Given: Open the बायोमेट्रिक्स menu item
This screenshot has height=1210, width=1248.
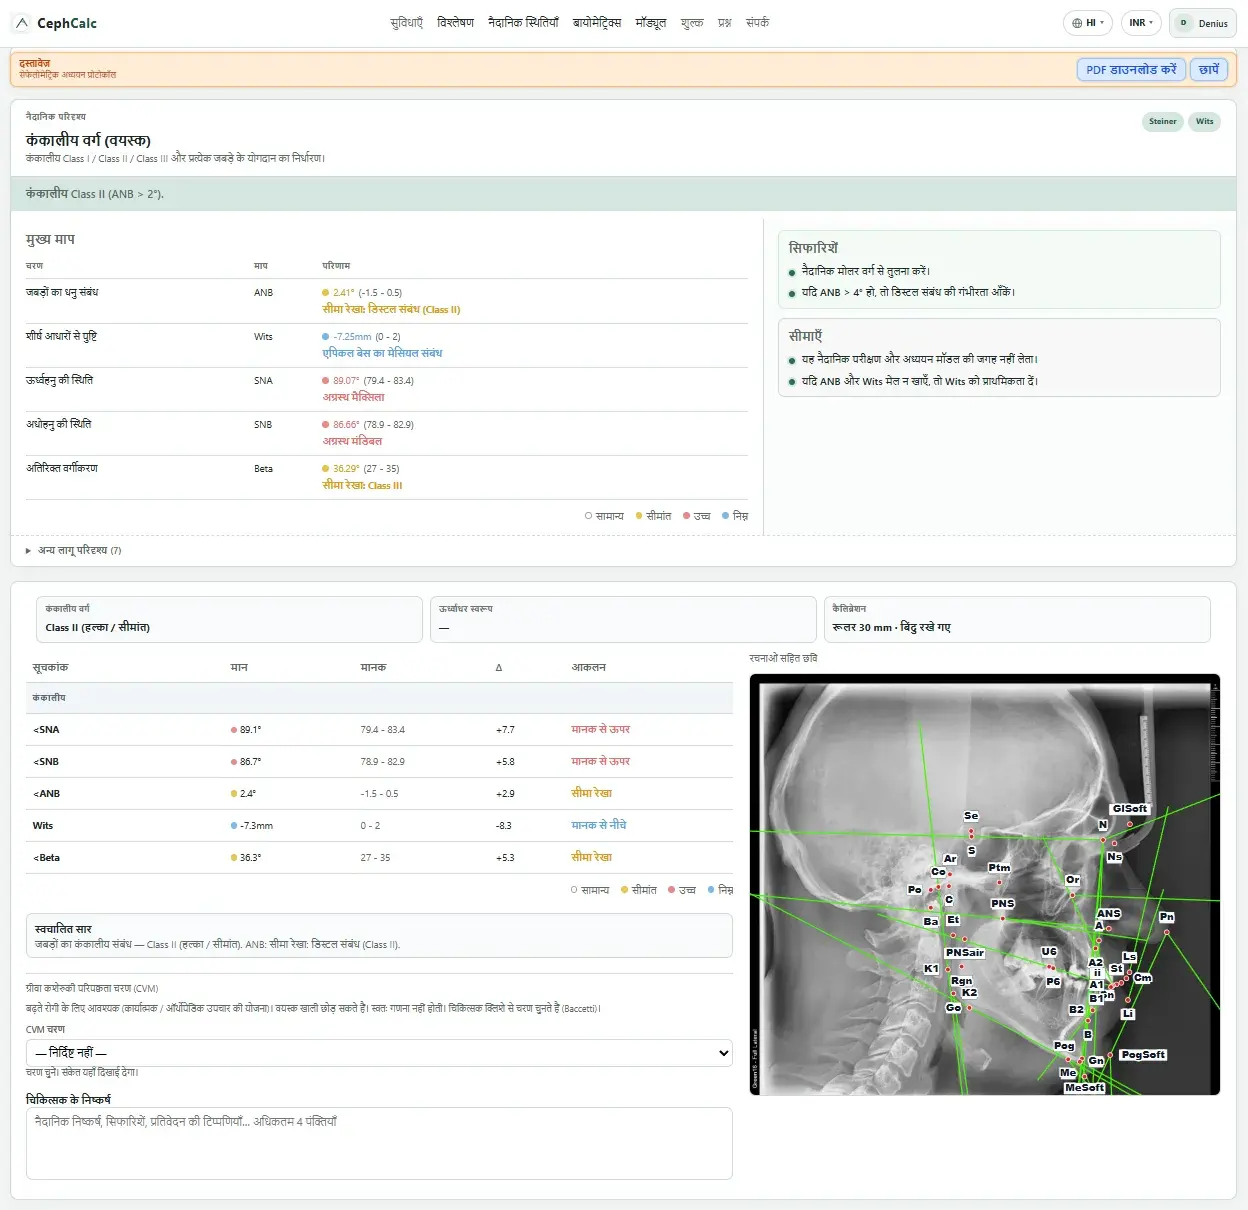Looking at the screenshot, I should [x=597, y=23].
